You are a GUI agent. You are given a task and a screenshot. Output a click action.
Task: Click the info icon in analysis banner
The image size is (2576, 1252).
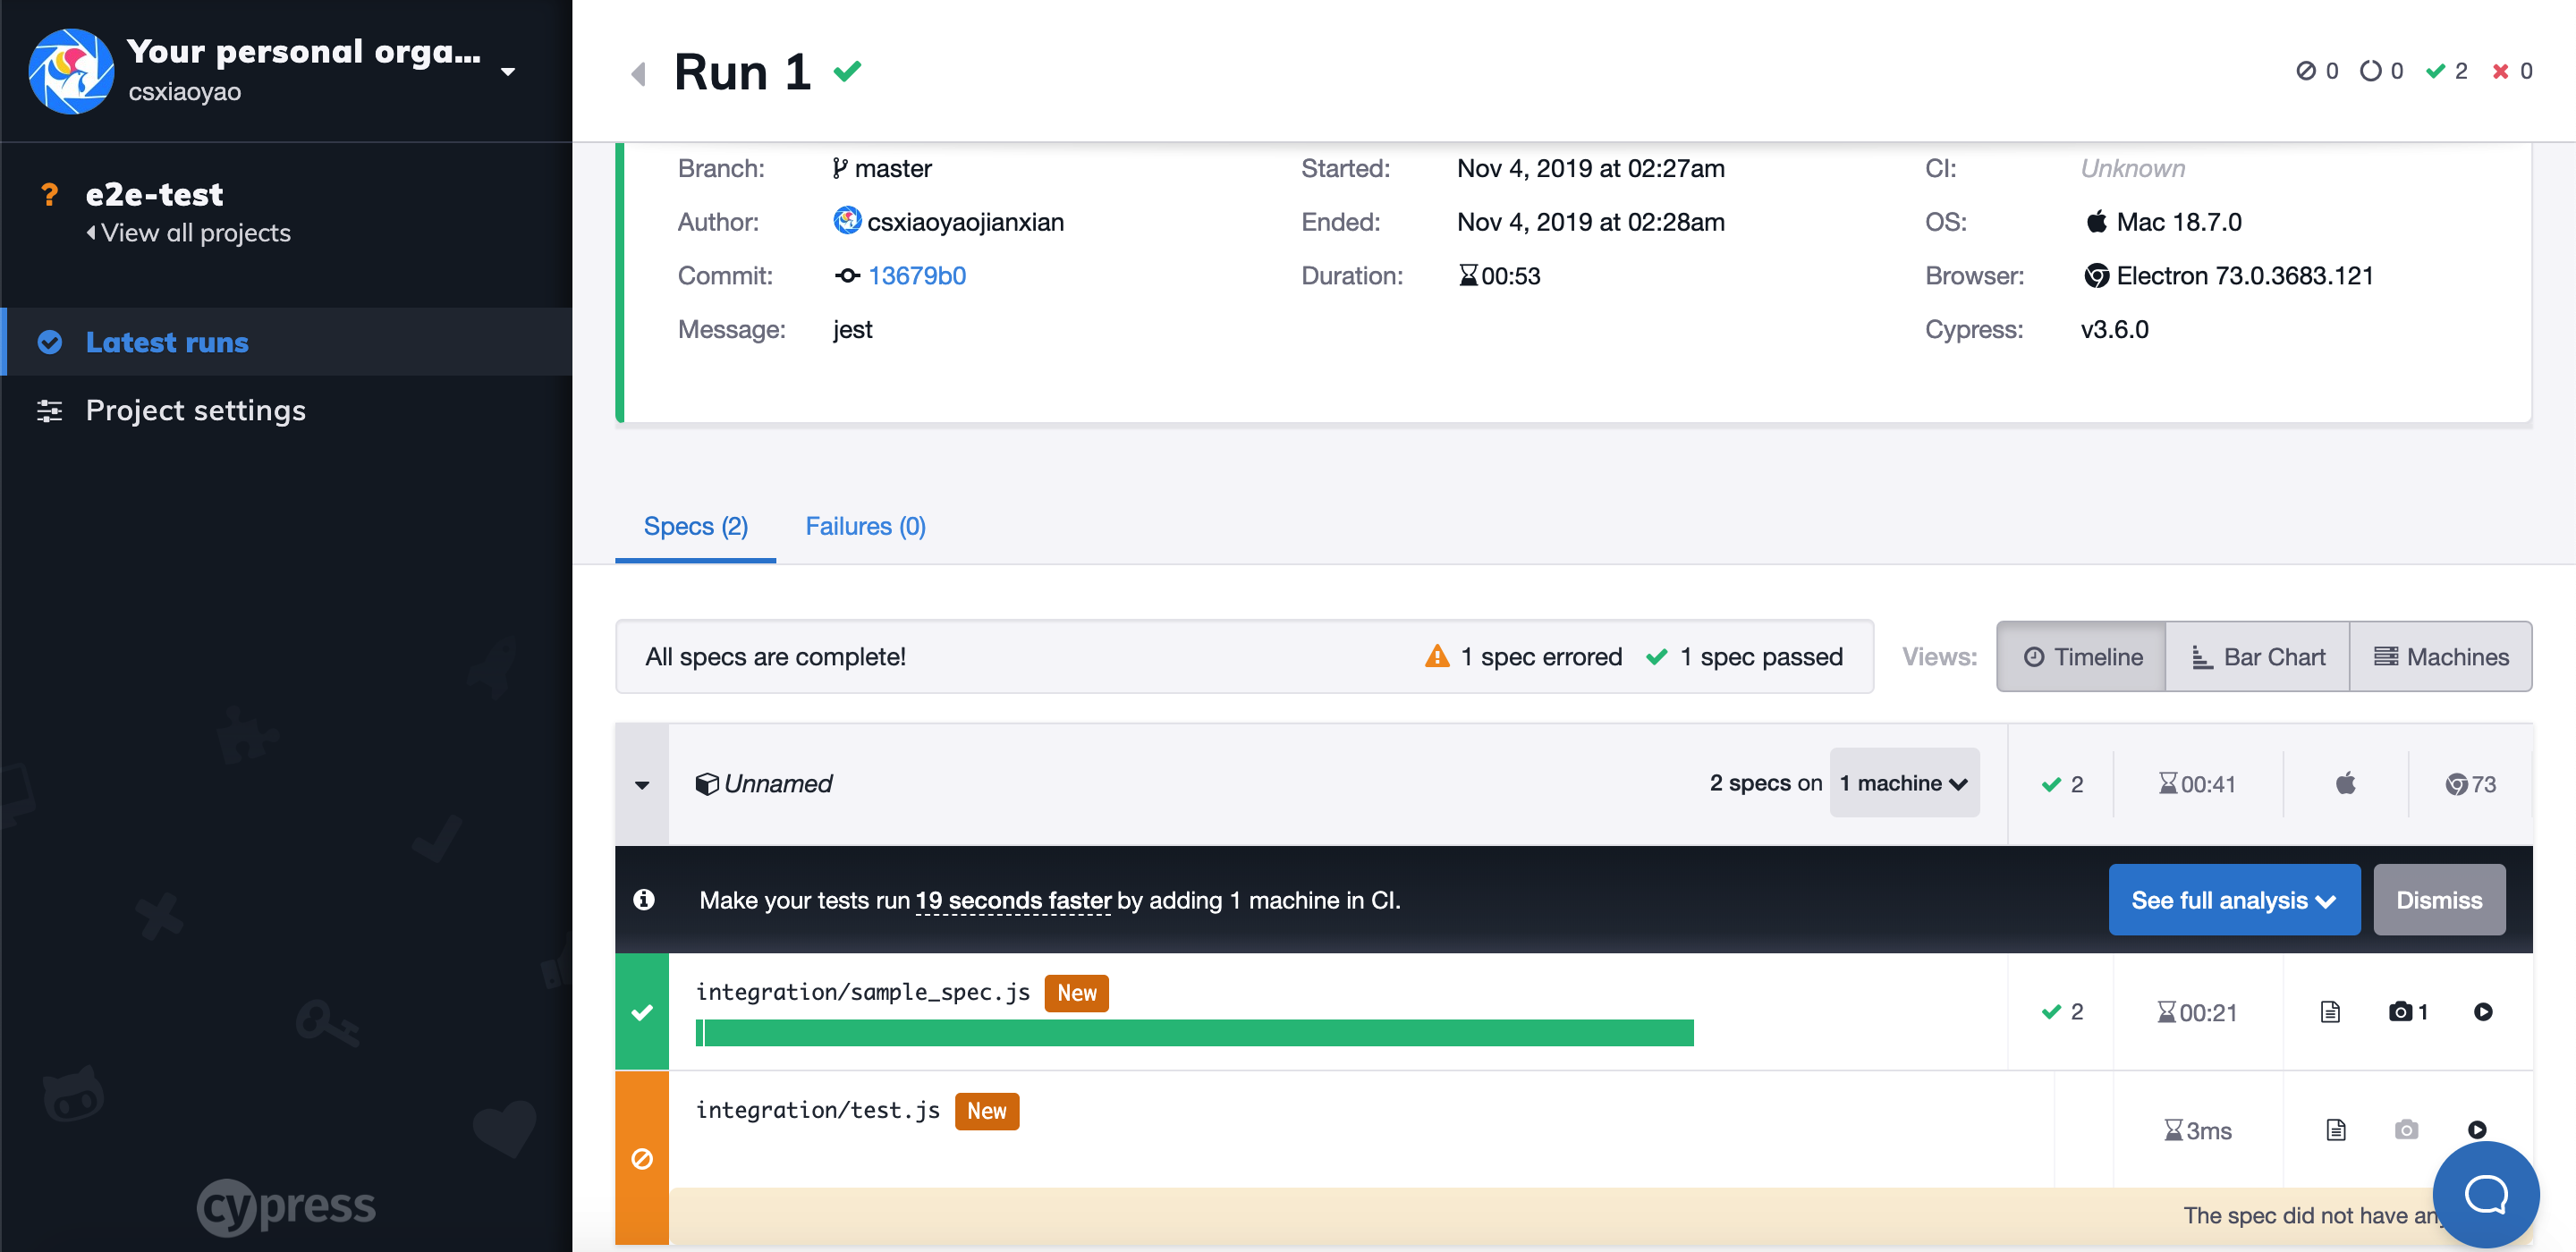644,899
